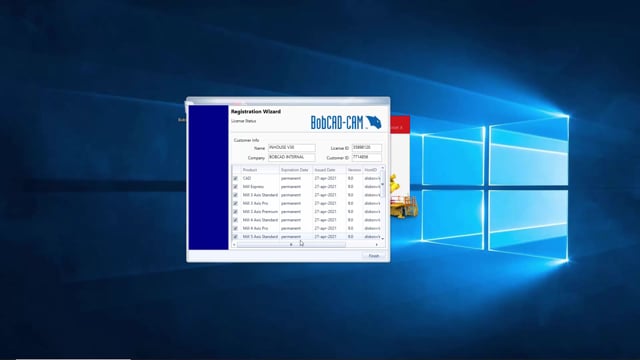Toggle the Mill 4 Axis Pro checkbox
The width and height of the screenshot is (640, 360).
(236, 228)
